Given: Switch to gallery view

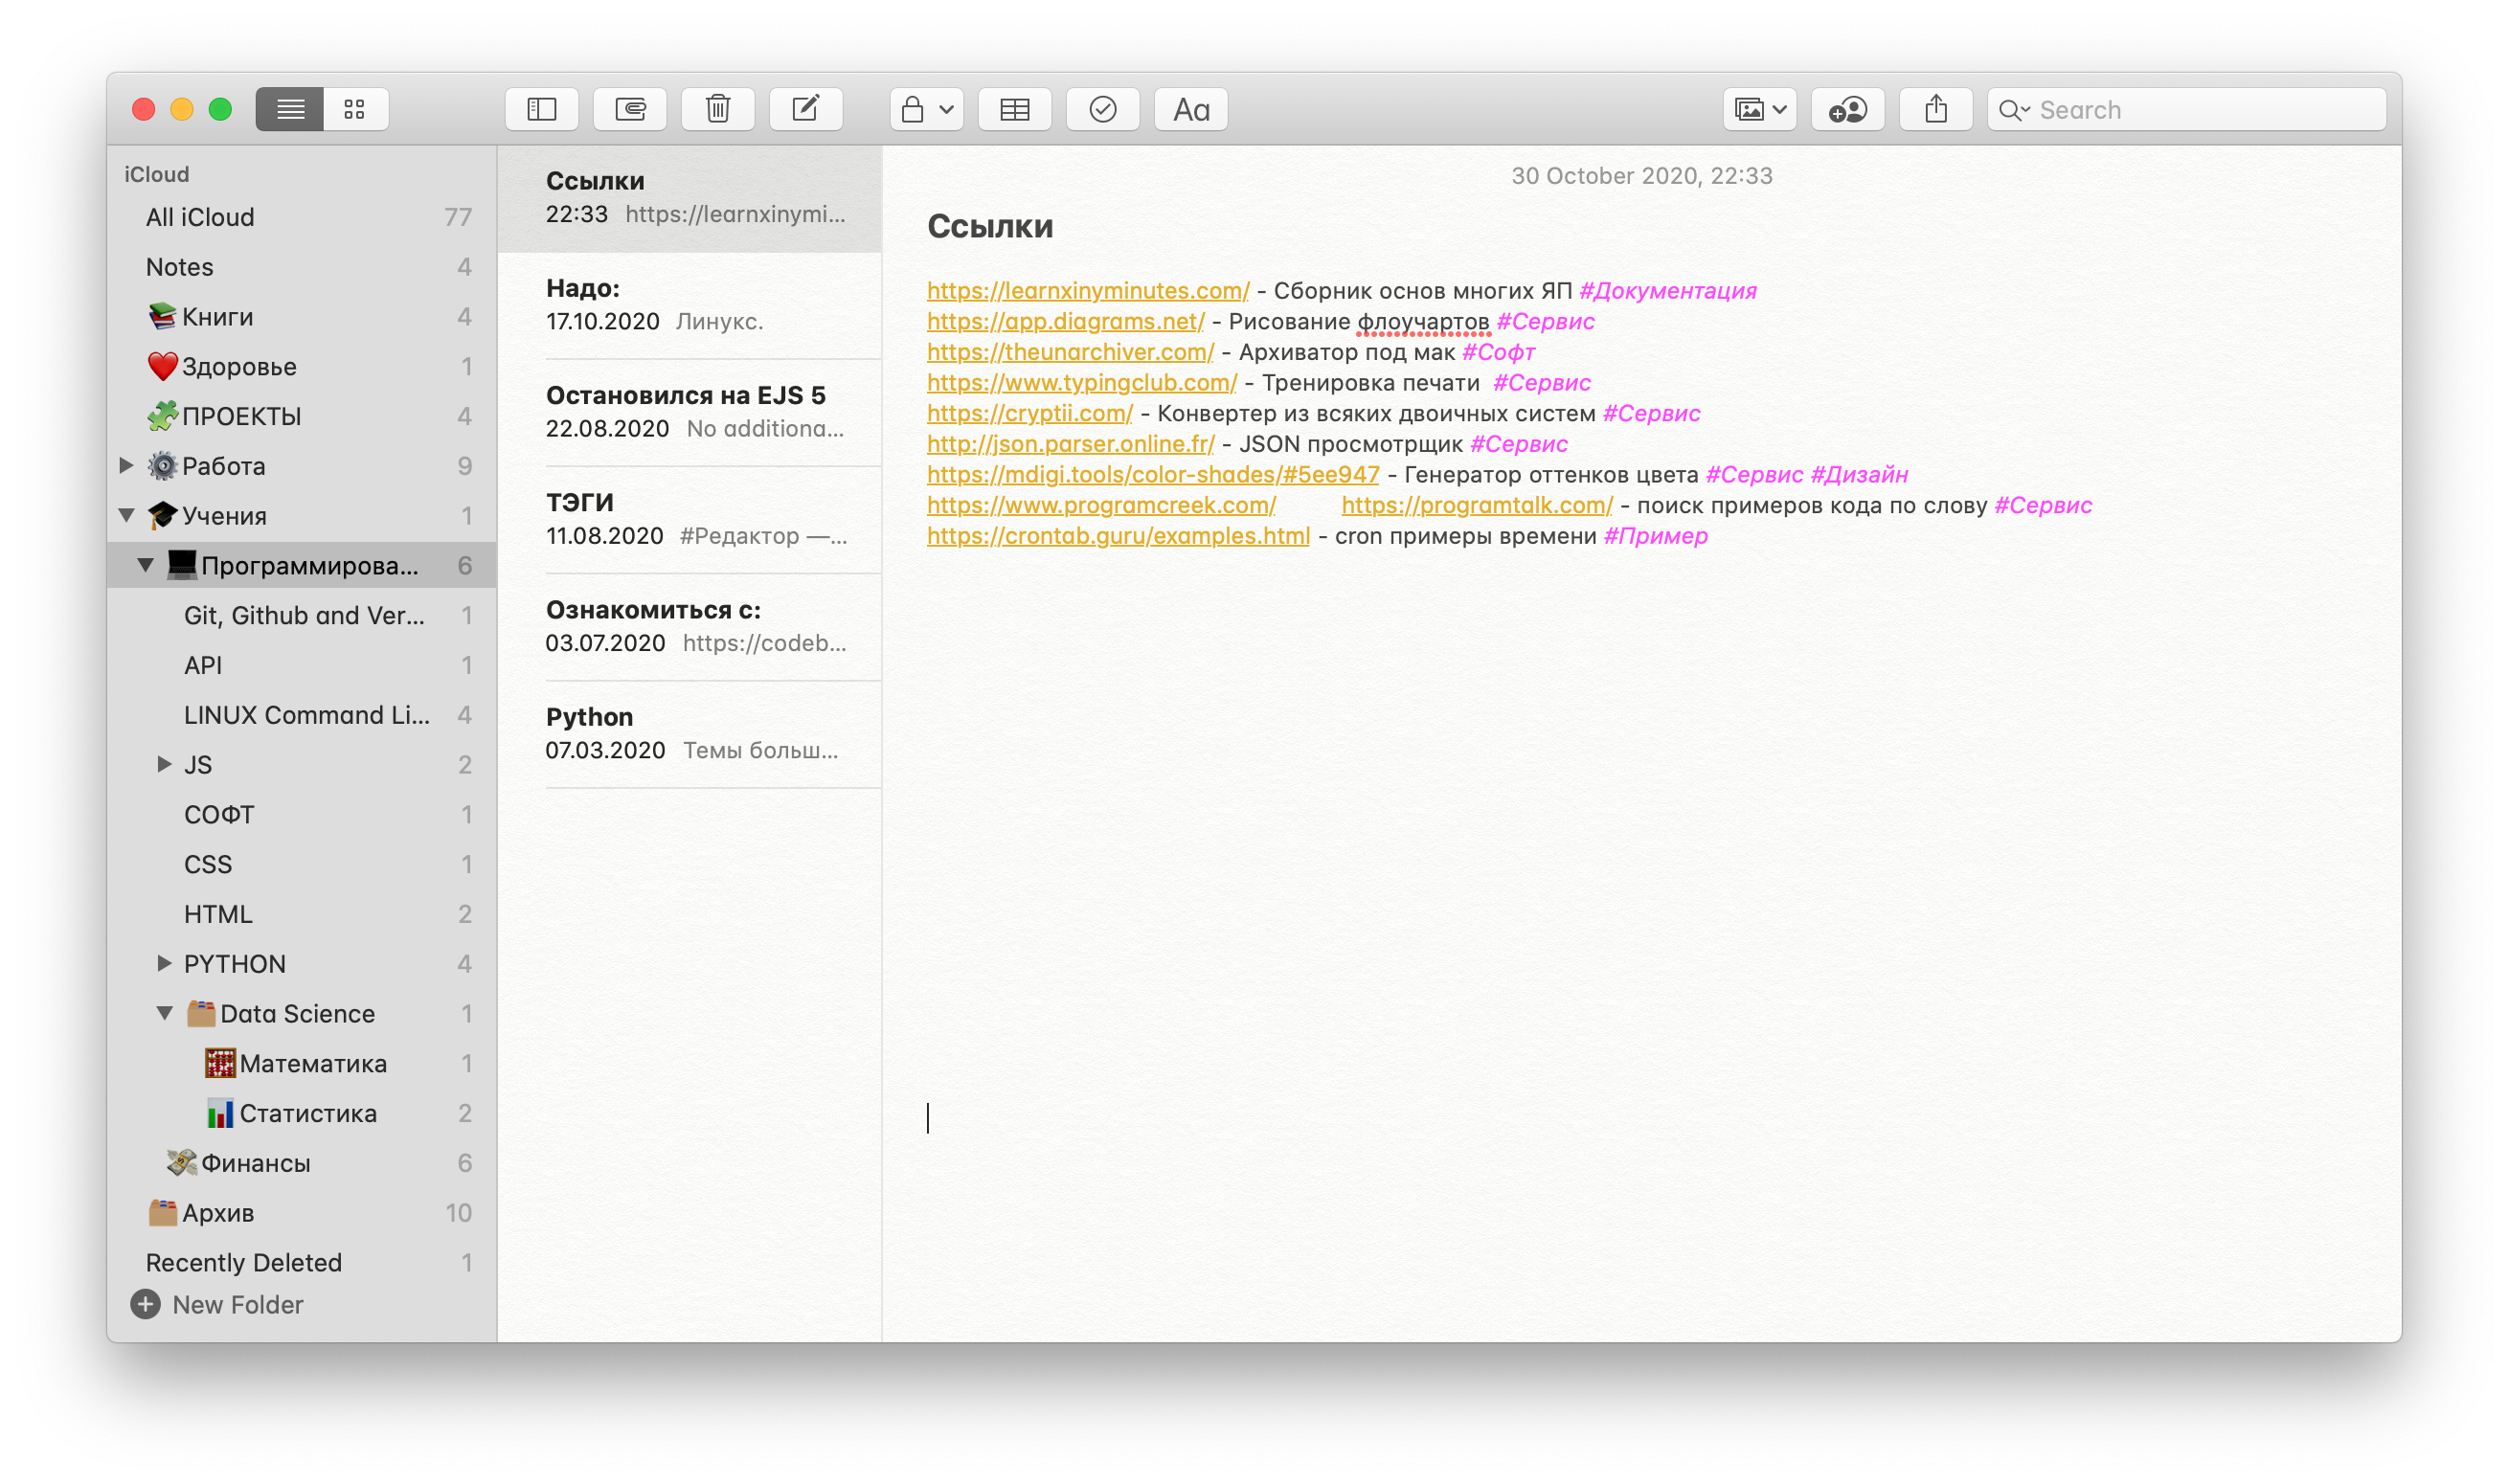Looking at the screenshot, I should click(x=354, y=109).
